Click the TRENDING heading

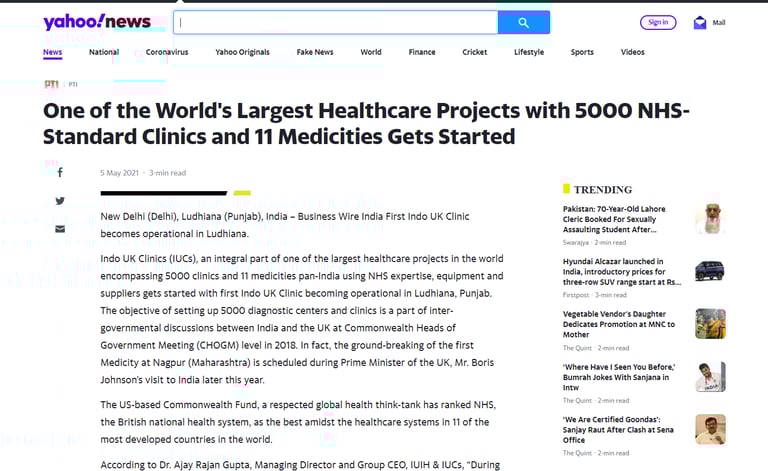point(603,189)
